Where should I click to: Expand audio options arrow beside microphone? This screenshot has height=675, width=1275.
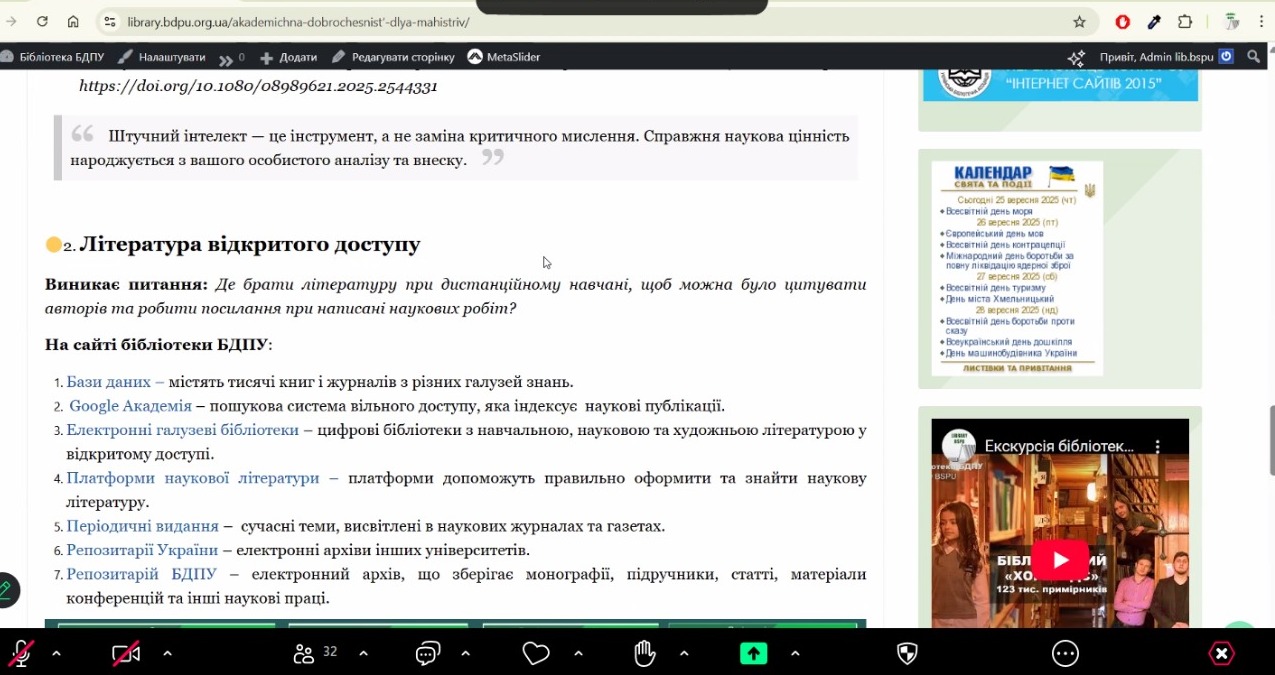[56, 653]
